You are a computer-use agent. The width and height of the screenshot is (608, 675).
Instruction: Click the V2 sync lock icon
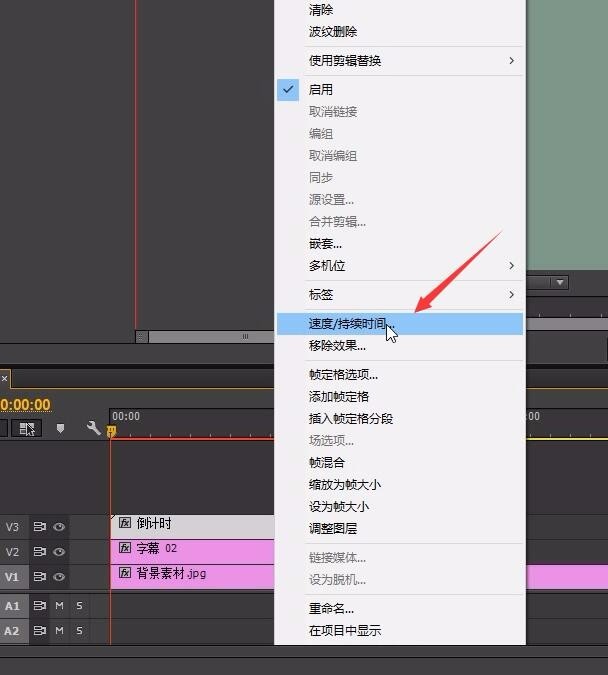point(40,551)
